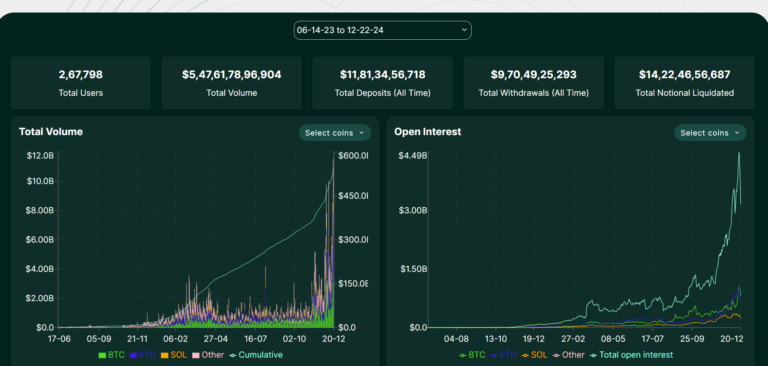Image resolution: width=768 pixels, height=366 pixels.
Task: Open the date range dropdown
Action: [x=383, y=30]
